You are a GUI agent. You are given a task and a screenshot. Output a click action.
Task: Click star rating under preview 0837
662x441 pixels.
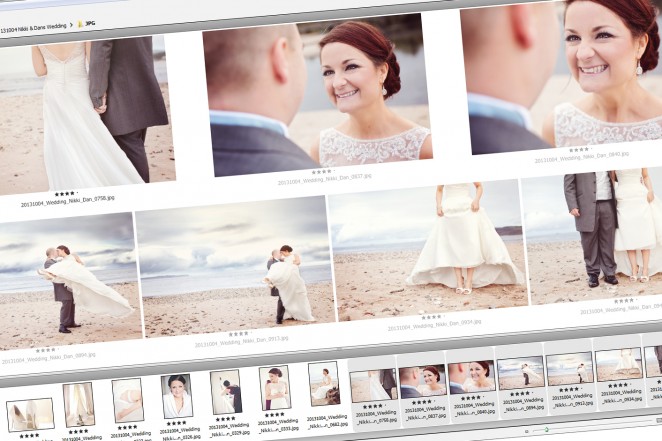click(323, 172)
